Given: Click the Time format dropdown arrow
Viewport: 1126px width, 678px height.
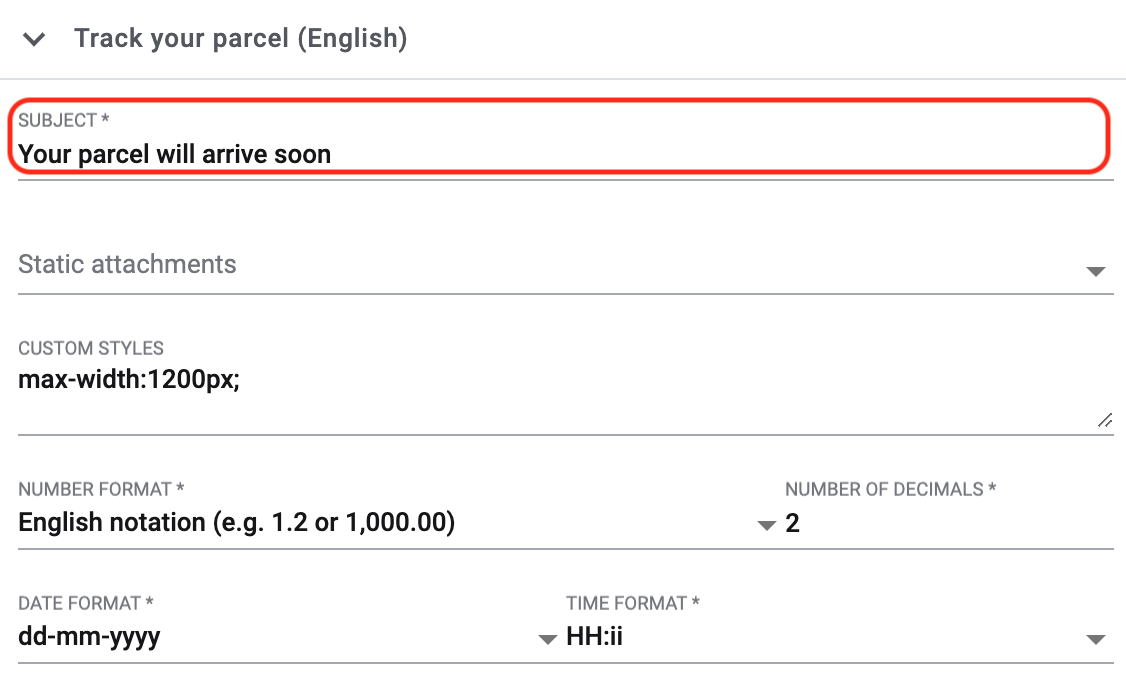Looking at the screenshot, I should point(1095,639).
